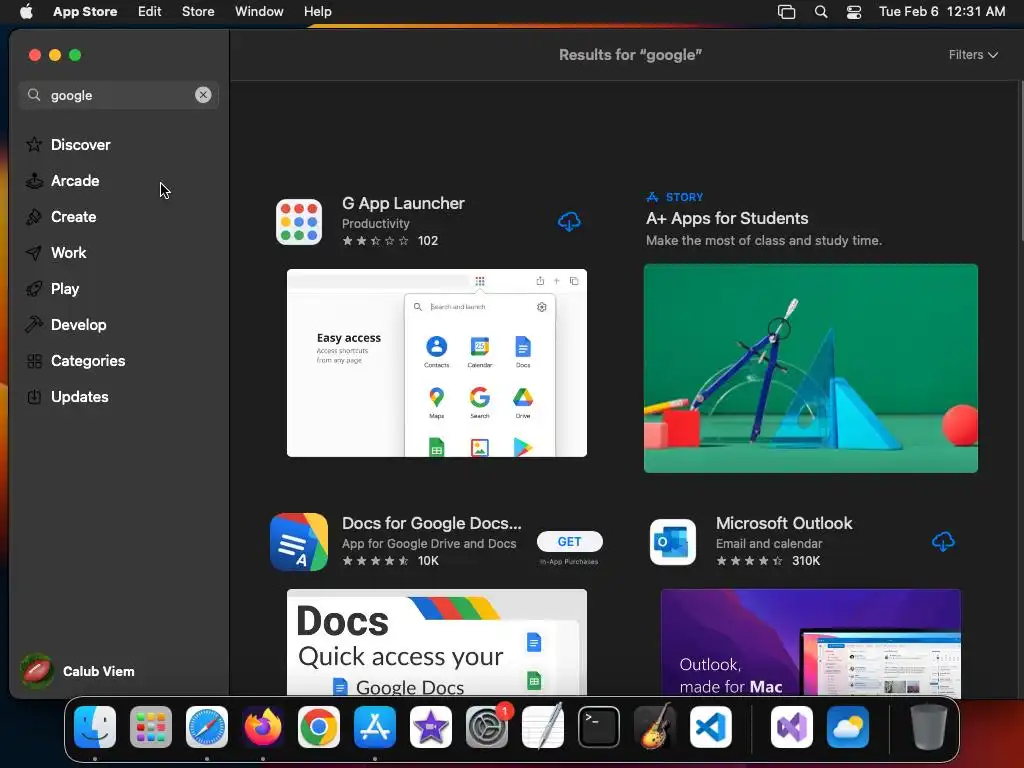Viewport: 1024px width, 768px height.
Task: Open the students story geometry image
Action: (810, 368)
